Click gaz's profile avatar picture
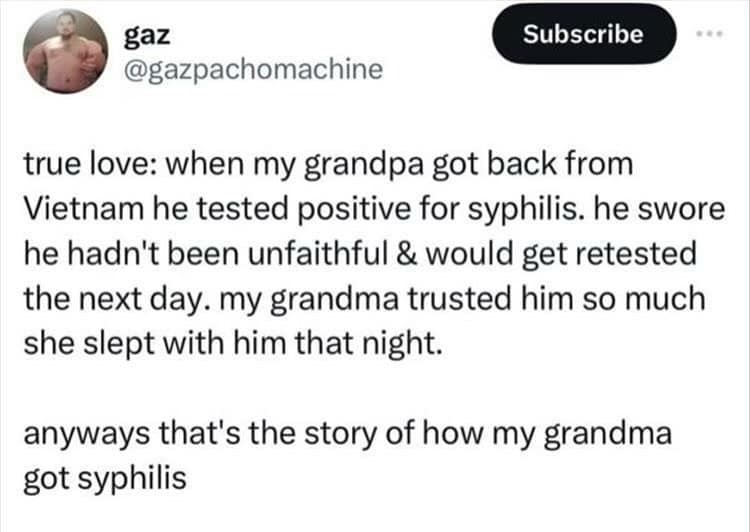Image resolution: width=750 pixels, height=532 pixels. 66,52
